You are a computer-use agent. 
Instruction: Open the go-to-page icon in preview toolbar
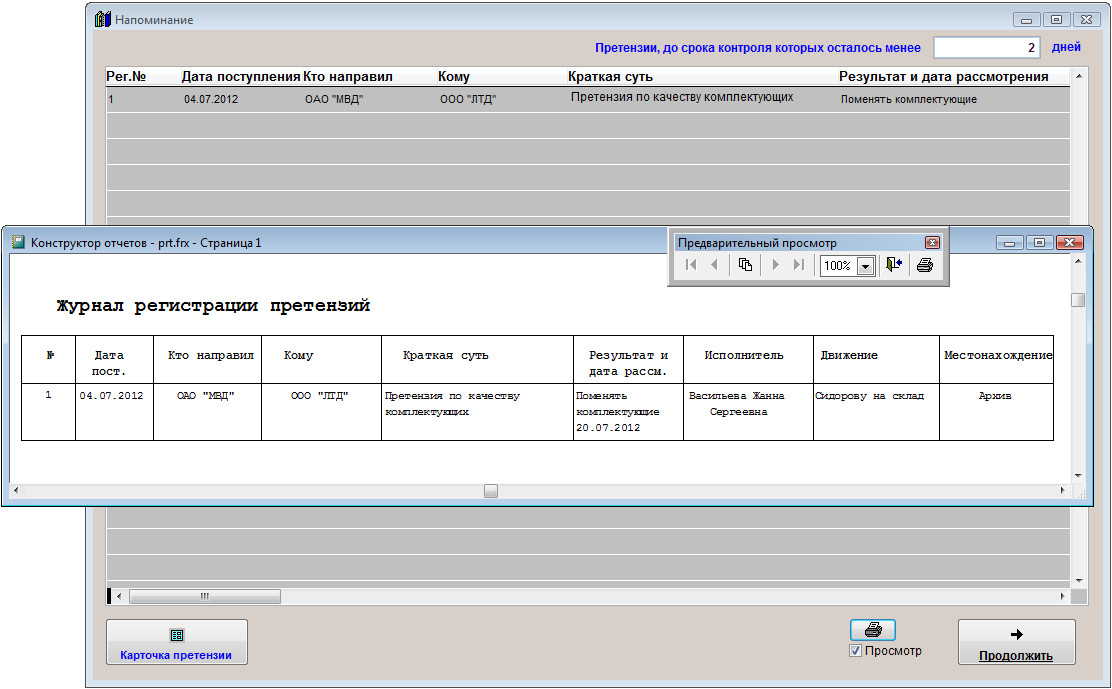(745, 265)
